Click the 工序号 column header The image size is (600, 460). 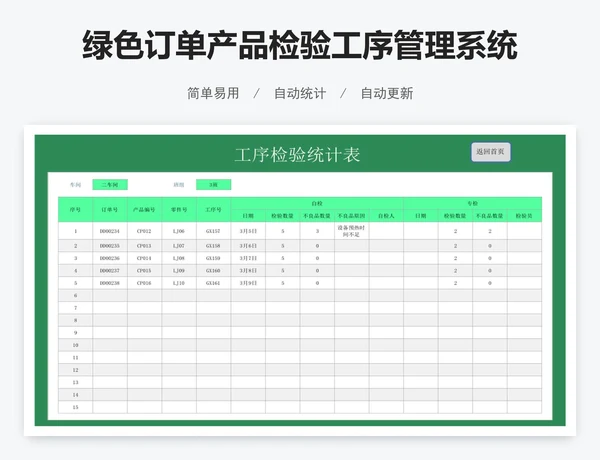point(214,210)
